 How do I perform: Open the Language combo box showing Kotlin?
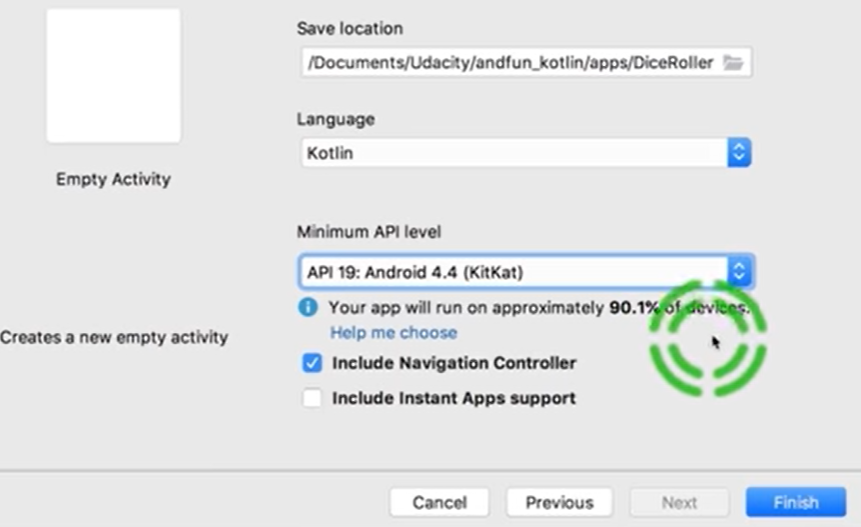click(x=512, y=153)
